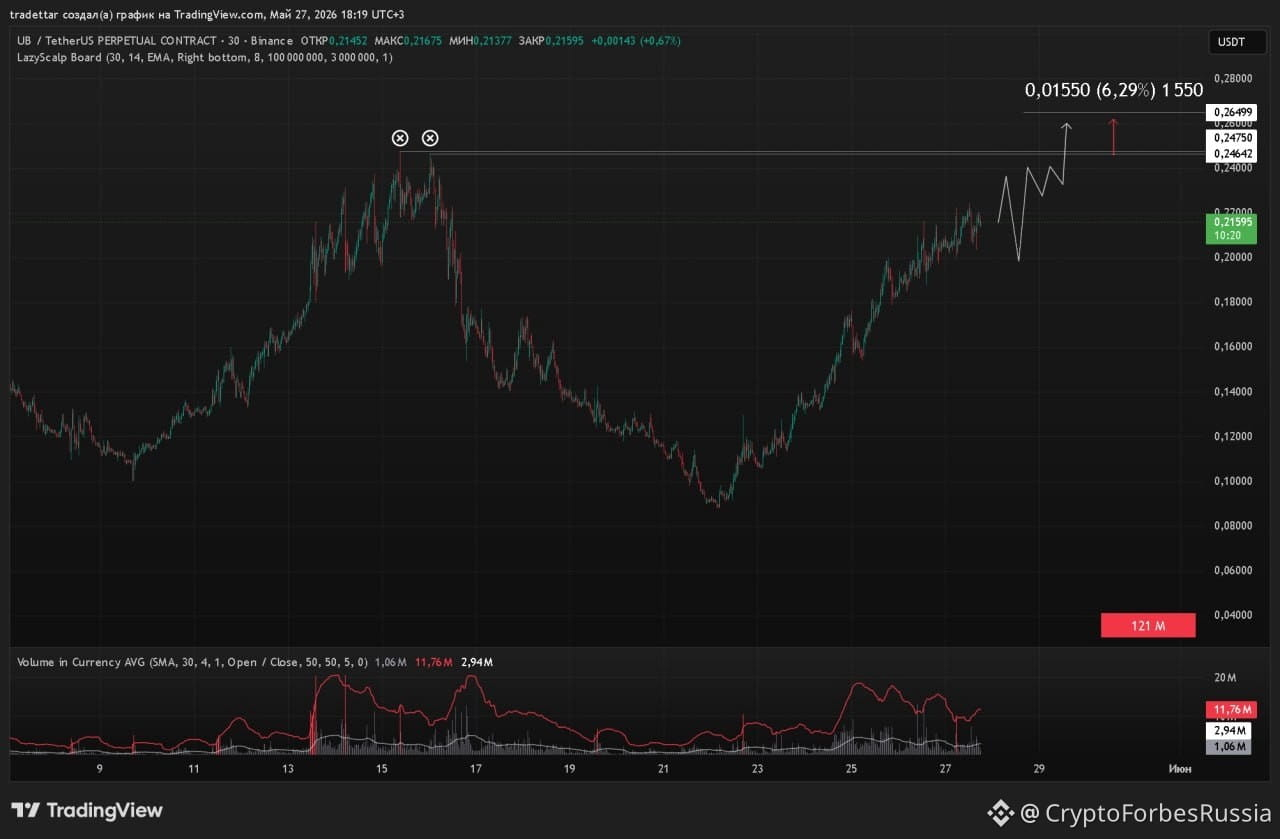The image size is (1280, 839).
Task: Click the date axis label 19
Action: (x=569, y=769)
